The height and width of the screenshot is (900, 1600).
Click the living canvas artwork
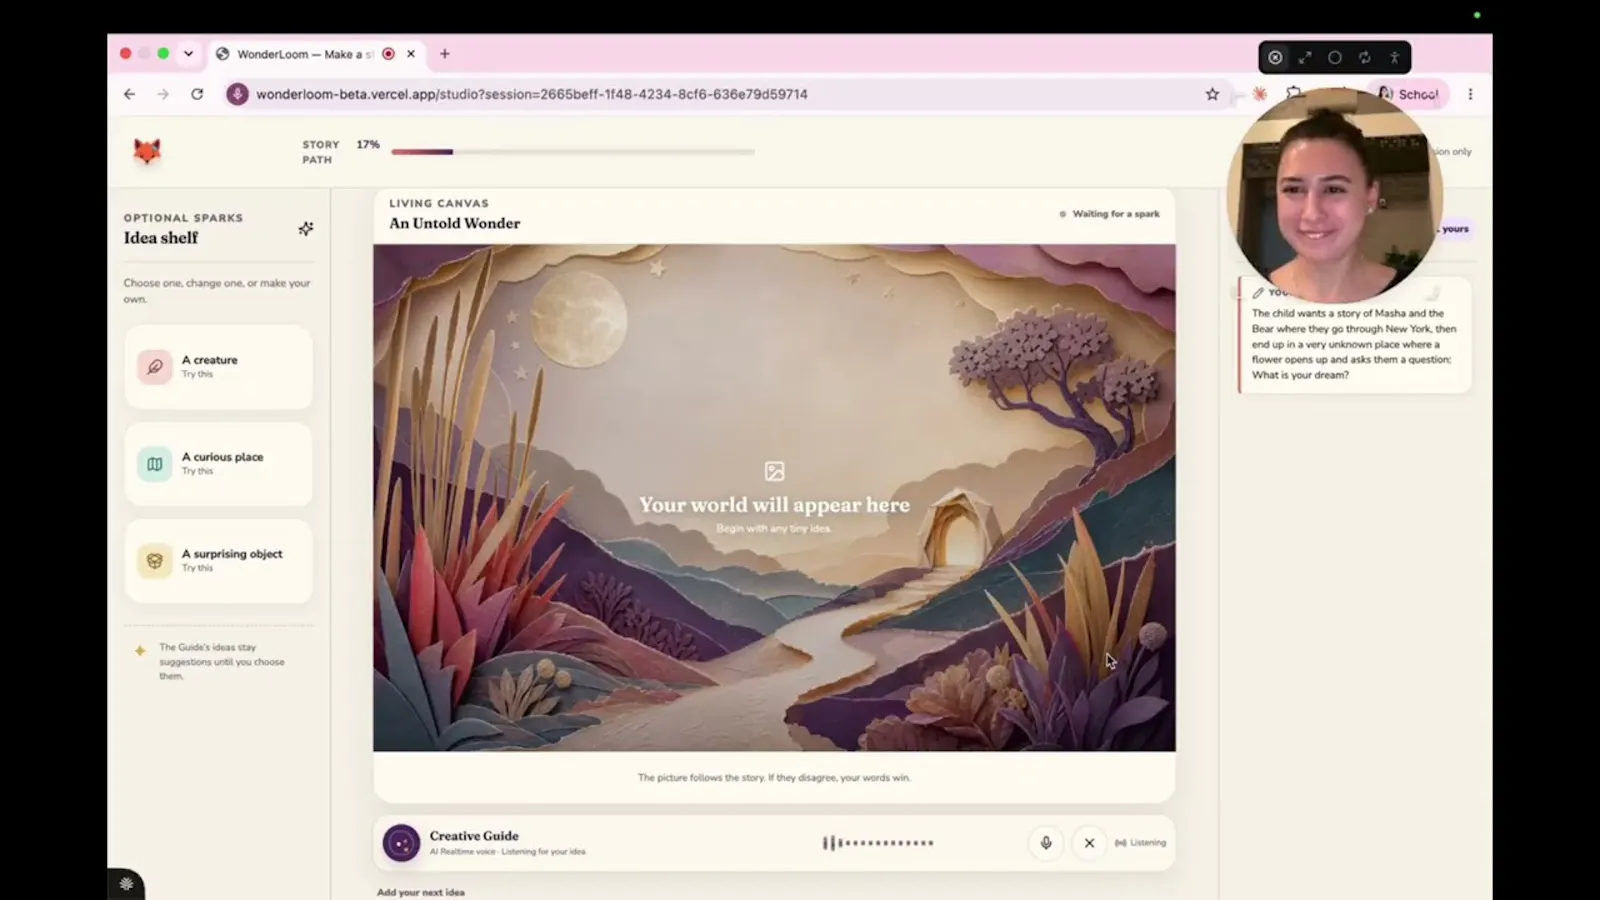774,498
